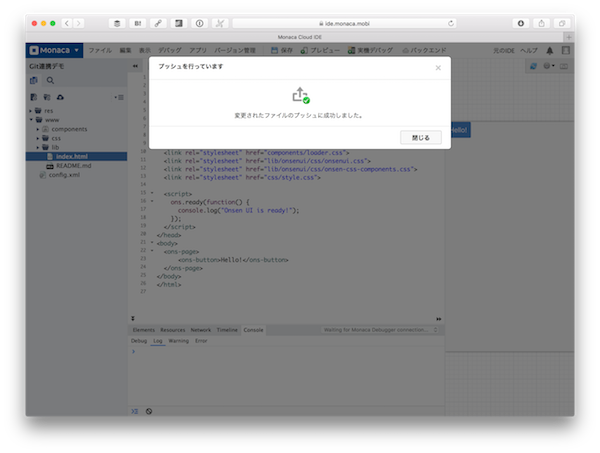
Task: Click the 実機デバッグ toolbar button
Action: (370, 51)
